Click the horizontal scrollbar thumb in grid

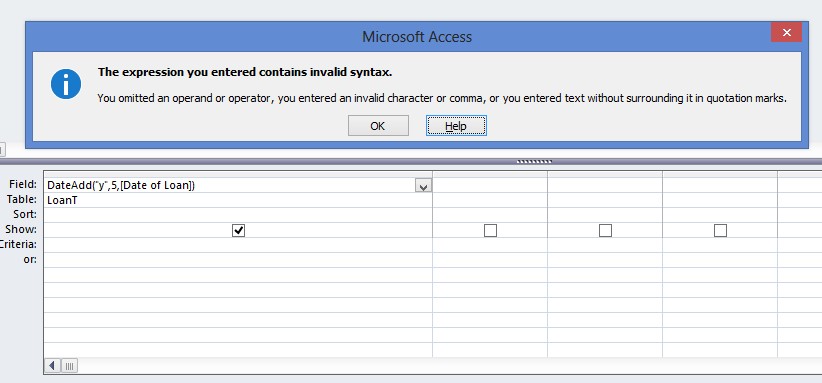click(69, 365)
